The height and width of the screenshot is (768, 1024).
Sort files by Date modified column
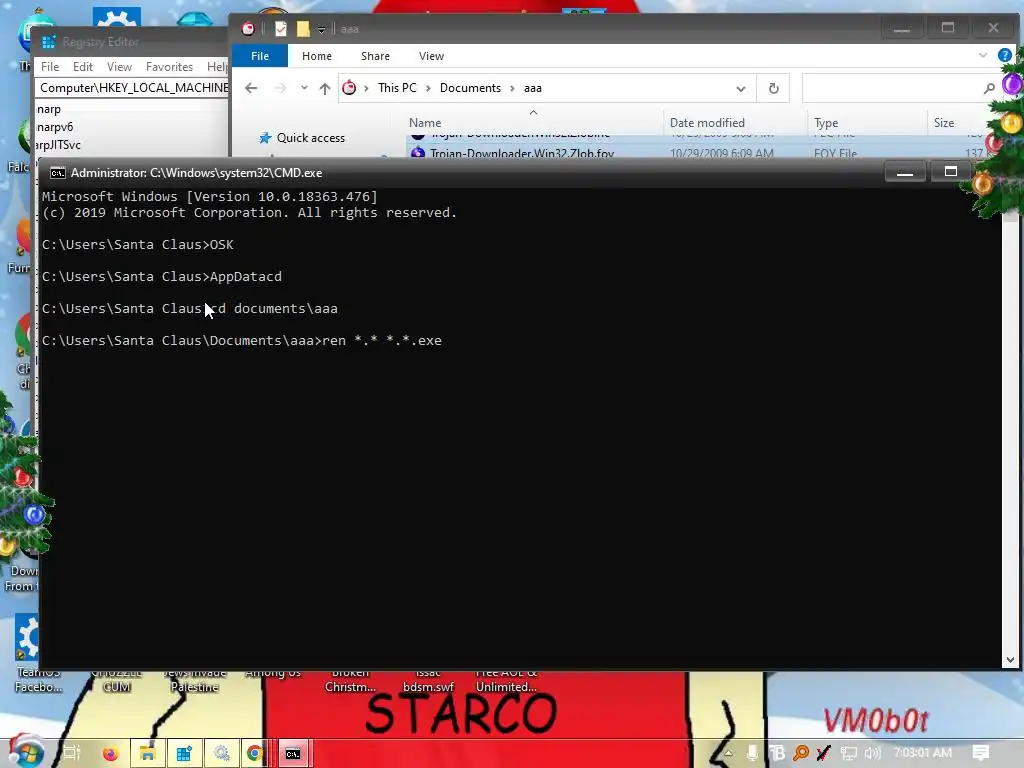[707, 123]
